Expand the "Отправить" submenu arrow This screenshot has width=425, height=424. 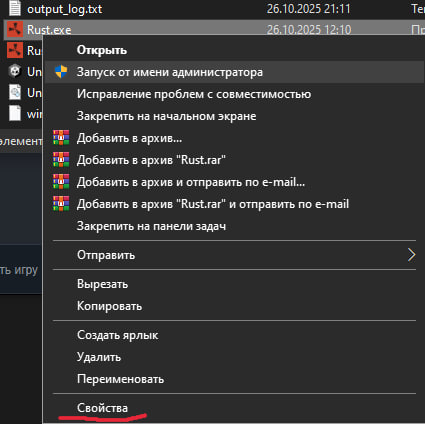(x=412, y=255)
